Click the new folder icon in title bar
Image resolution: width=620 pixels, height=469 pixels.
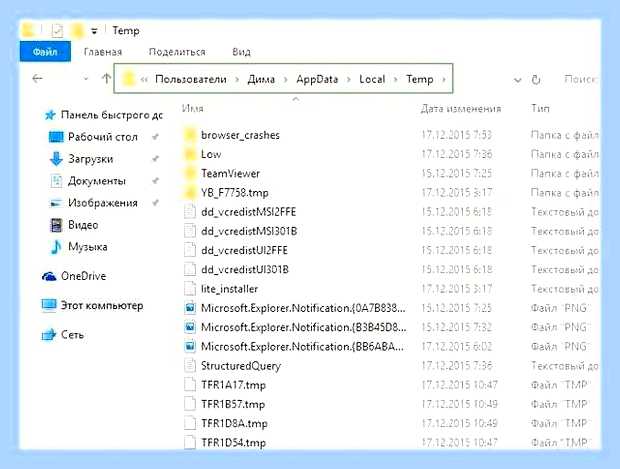(x=78, y=30)
